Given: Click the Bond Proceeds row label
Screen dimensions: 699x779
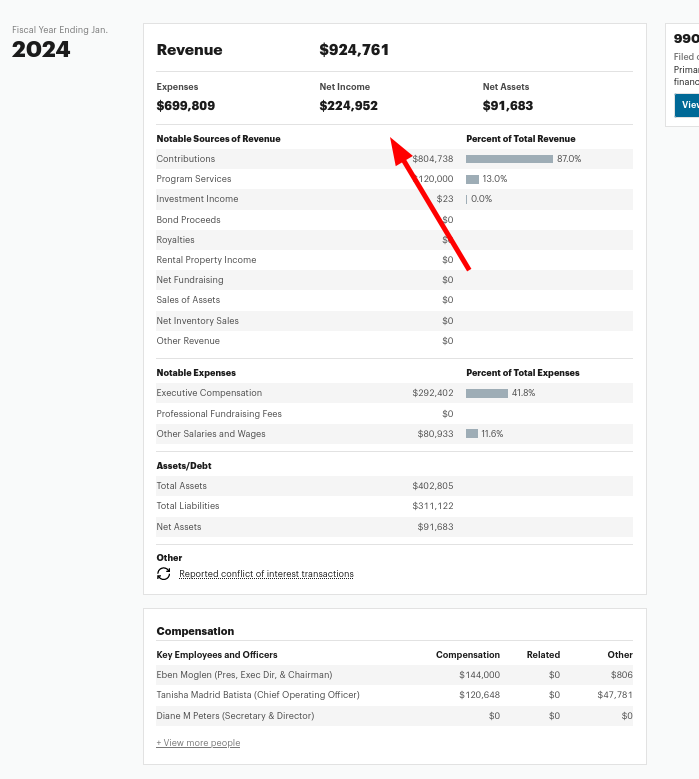Looking at the screenshot, I should 188,220.
